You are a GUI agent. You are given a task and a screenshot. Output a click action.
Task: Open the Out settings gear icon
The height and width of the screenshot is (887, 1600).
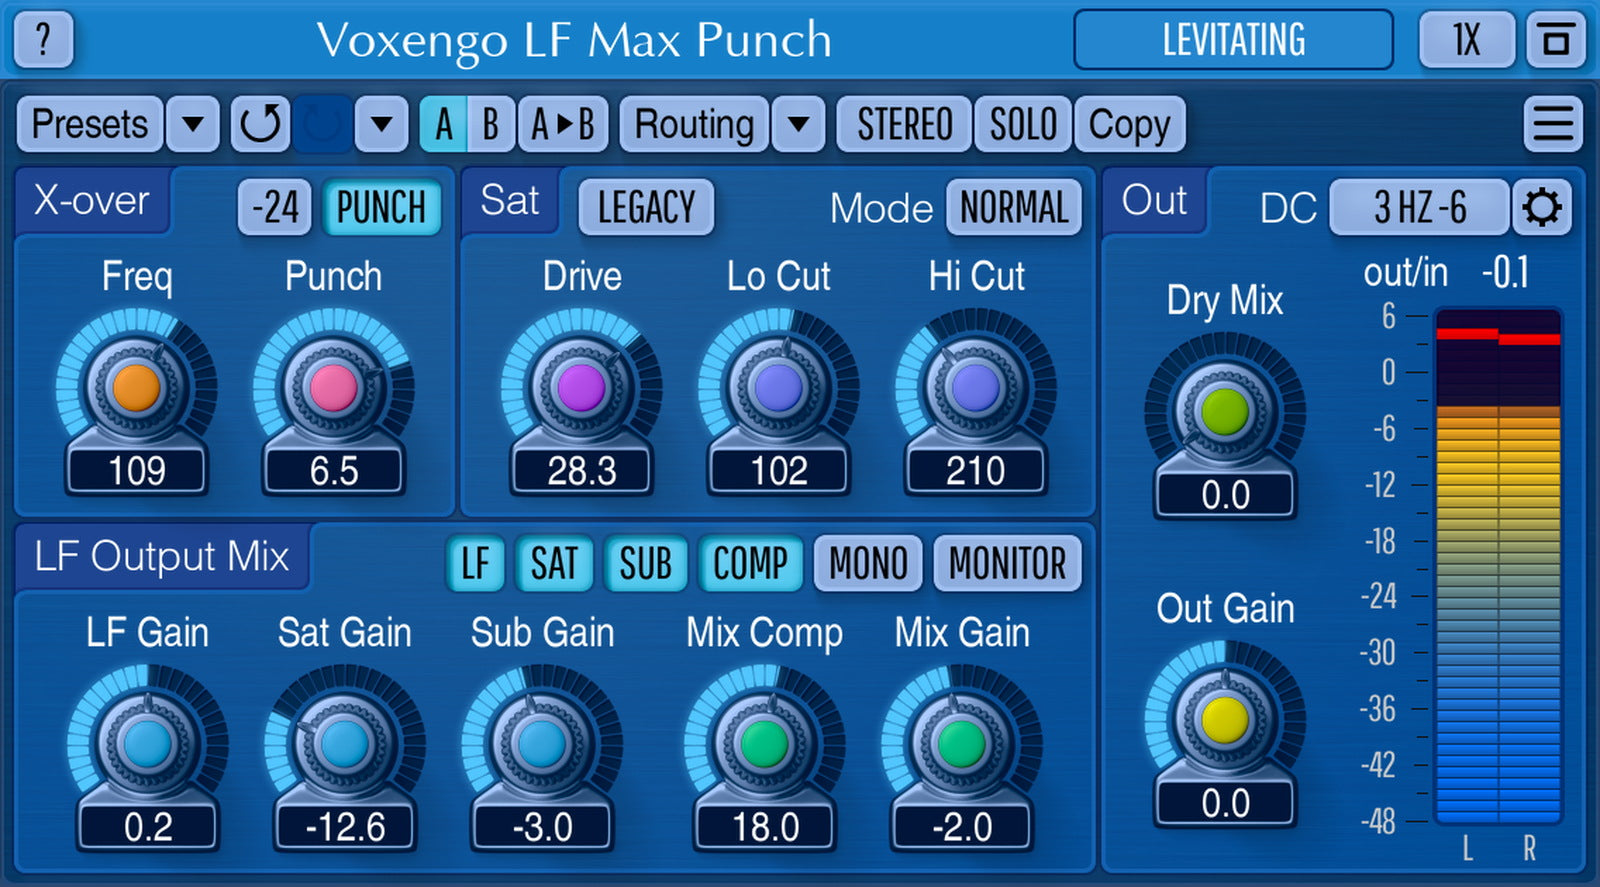pyautogui.click(x=1541, y=208)
